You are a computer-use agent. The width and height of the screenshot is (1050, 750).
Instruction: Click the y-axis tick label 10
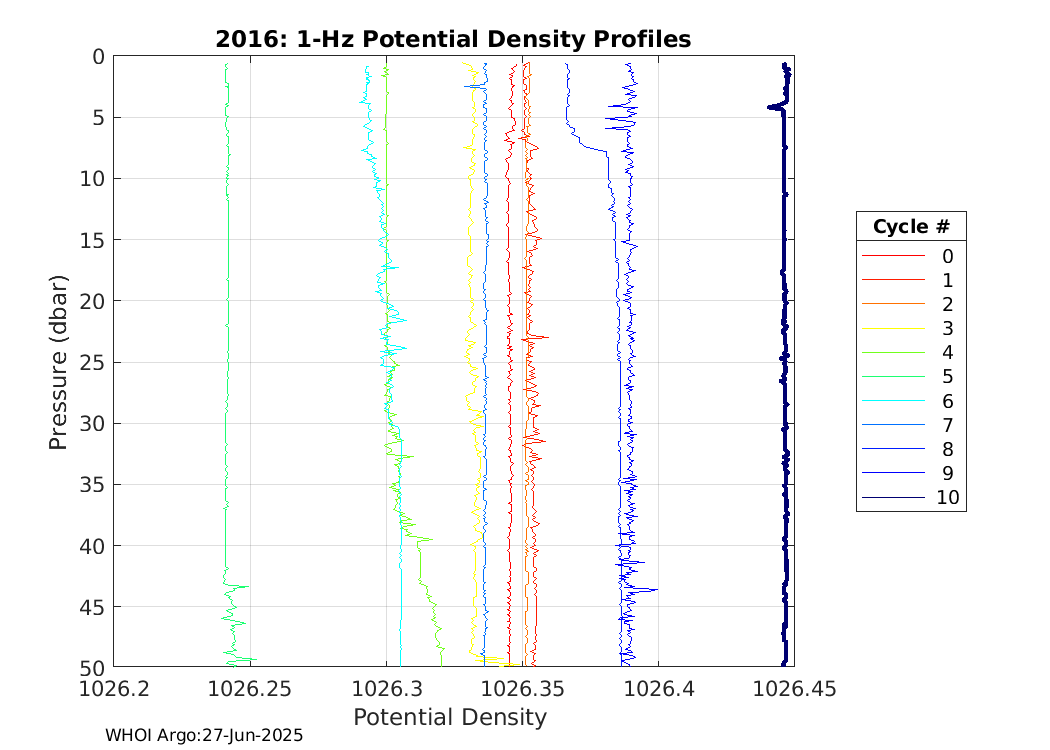coord(92,179)
